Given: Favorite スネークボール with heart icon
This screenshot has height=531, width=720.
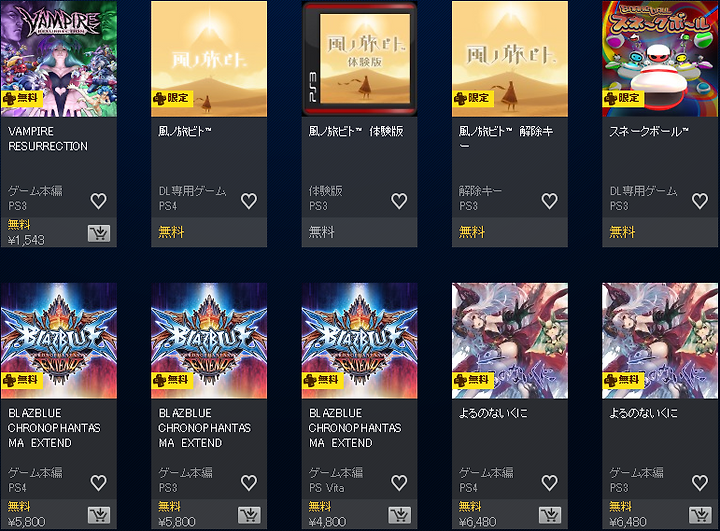Looking at the screenshot, I should click(700, 201).
